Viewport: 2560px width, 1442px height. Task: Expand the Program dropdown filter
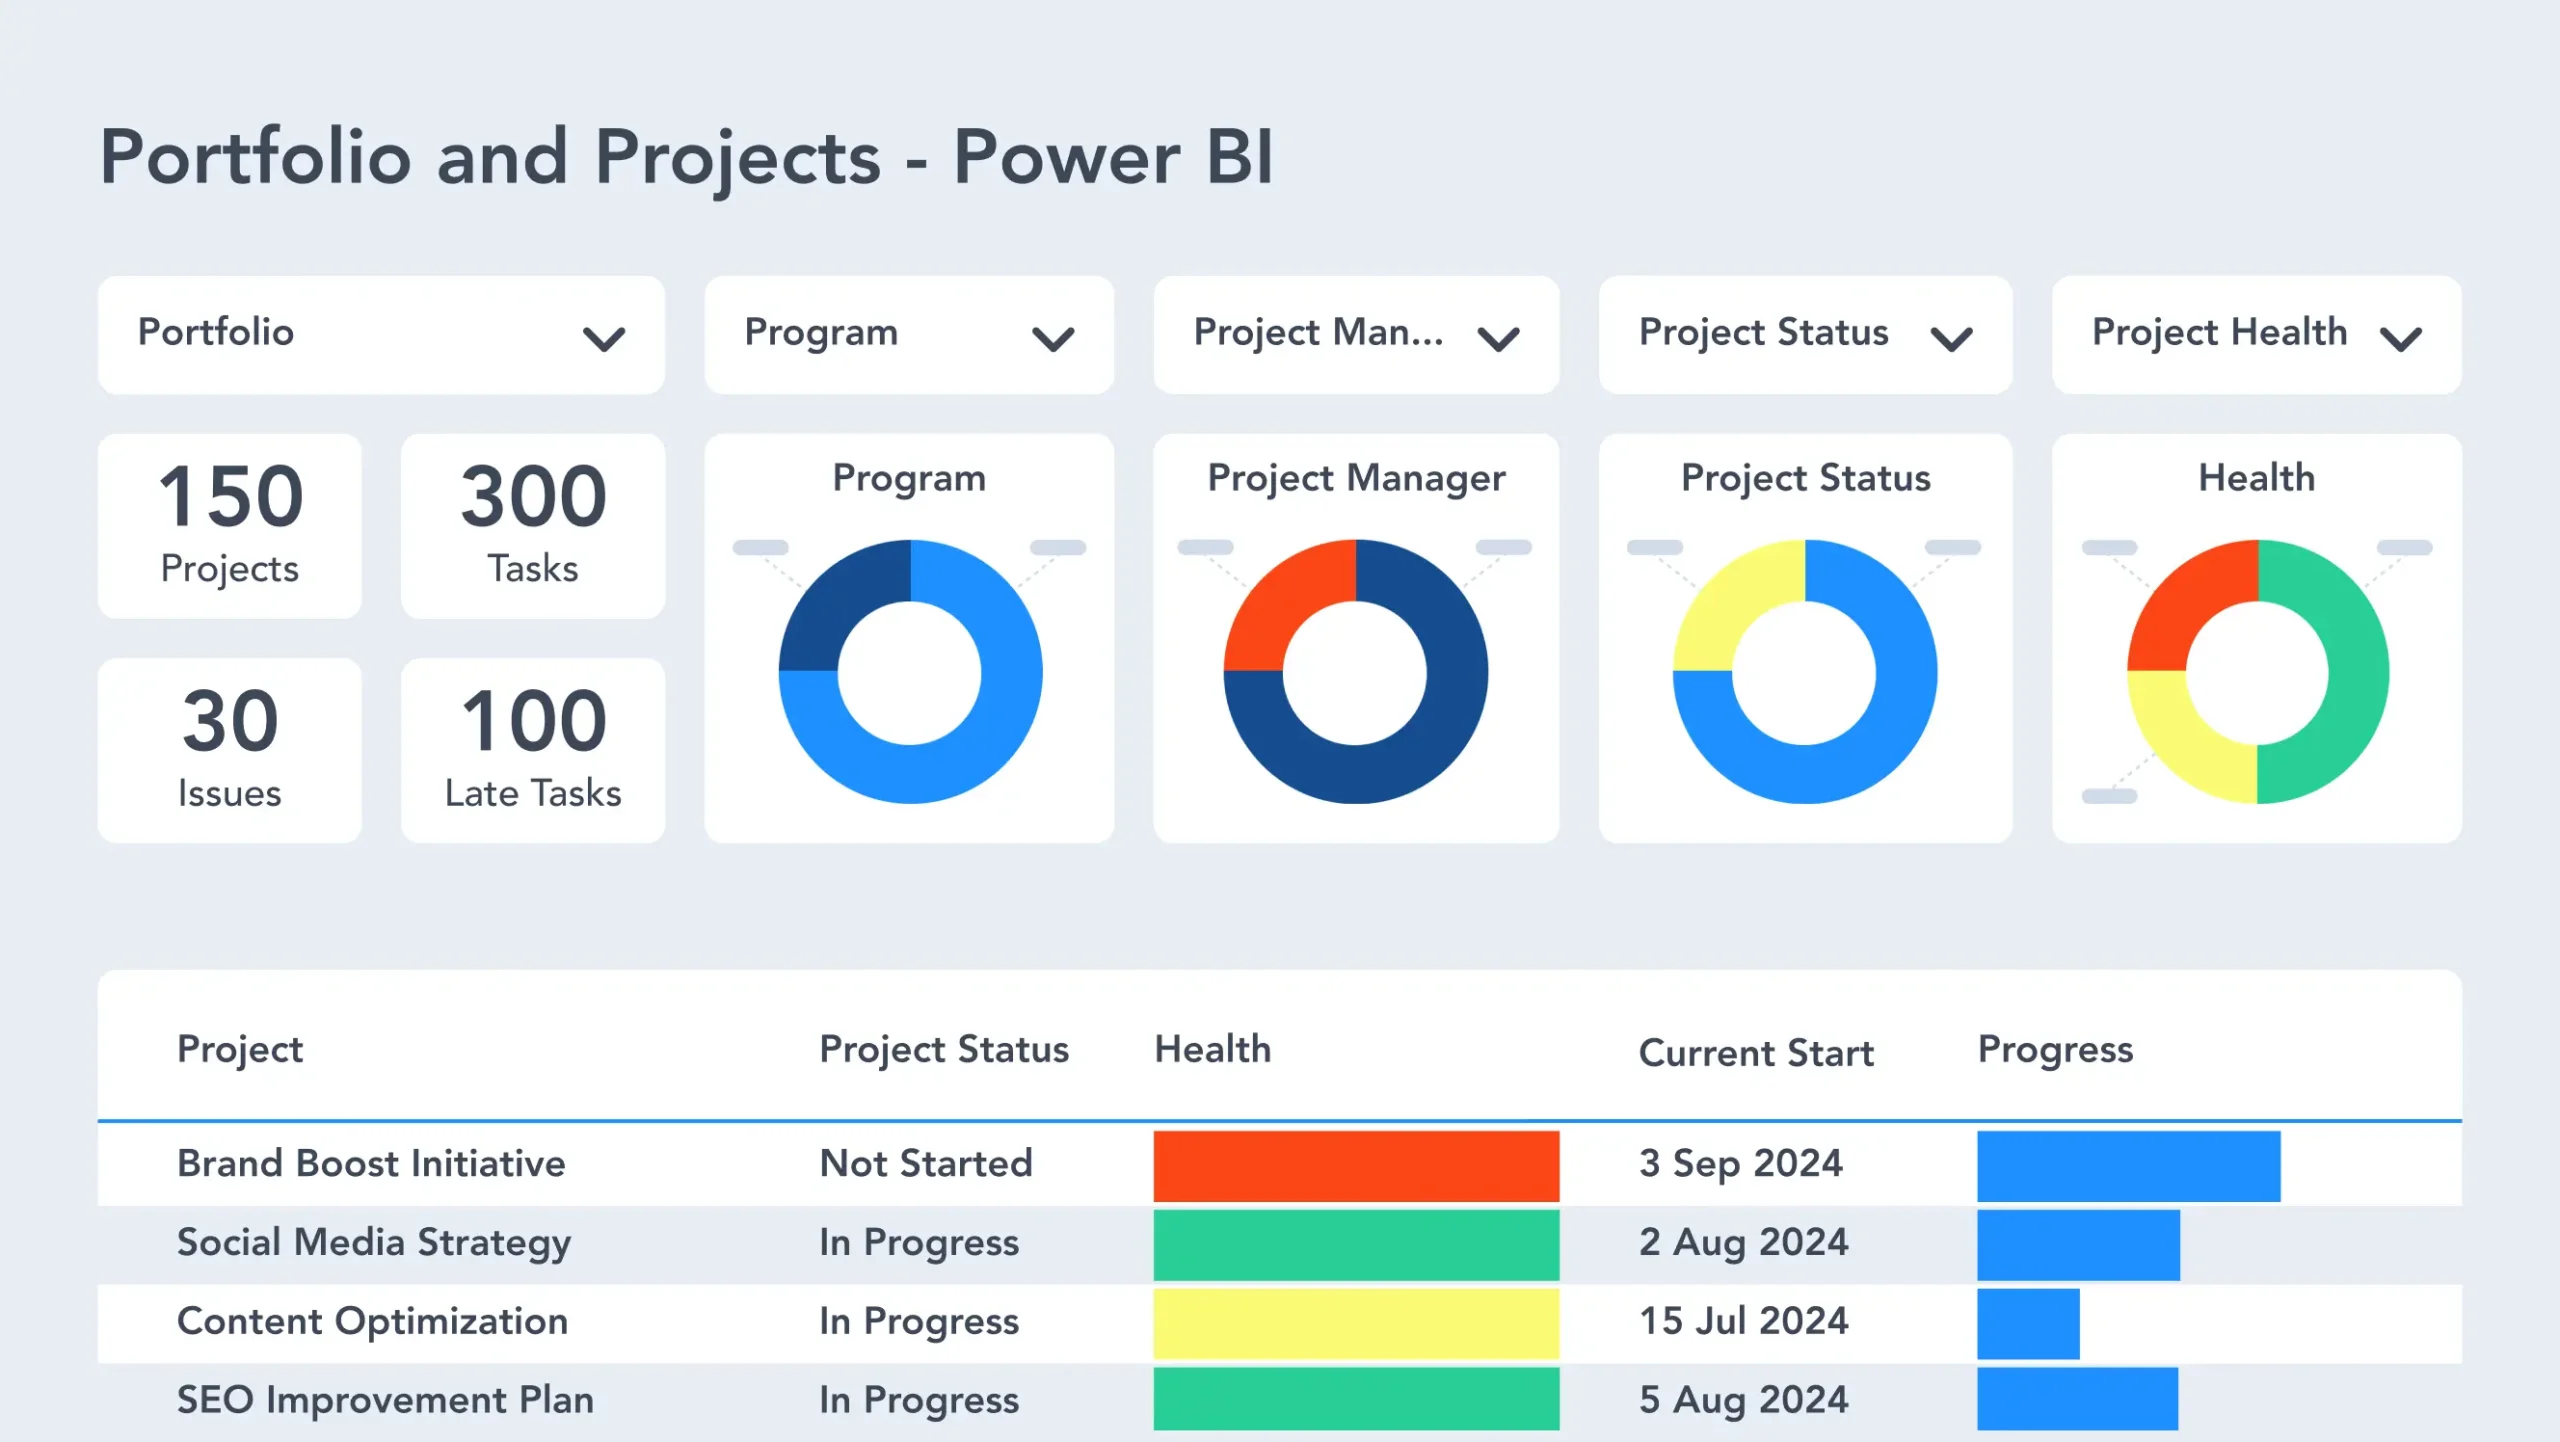[x=1055, y=336]
